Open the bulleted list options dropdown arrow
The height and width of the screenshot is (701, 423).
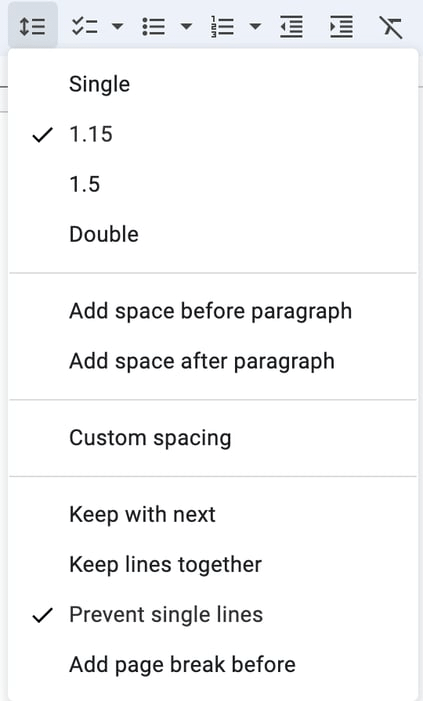[186, 26]
